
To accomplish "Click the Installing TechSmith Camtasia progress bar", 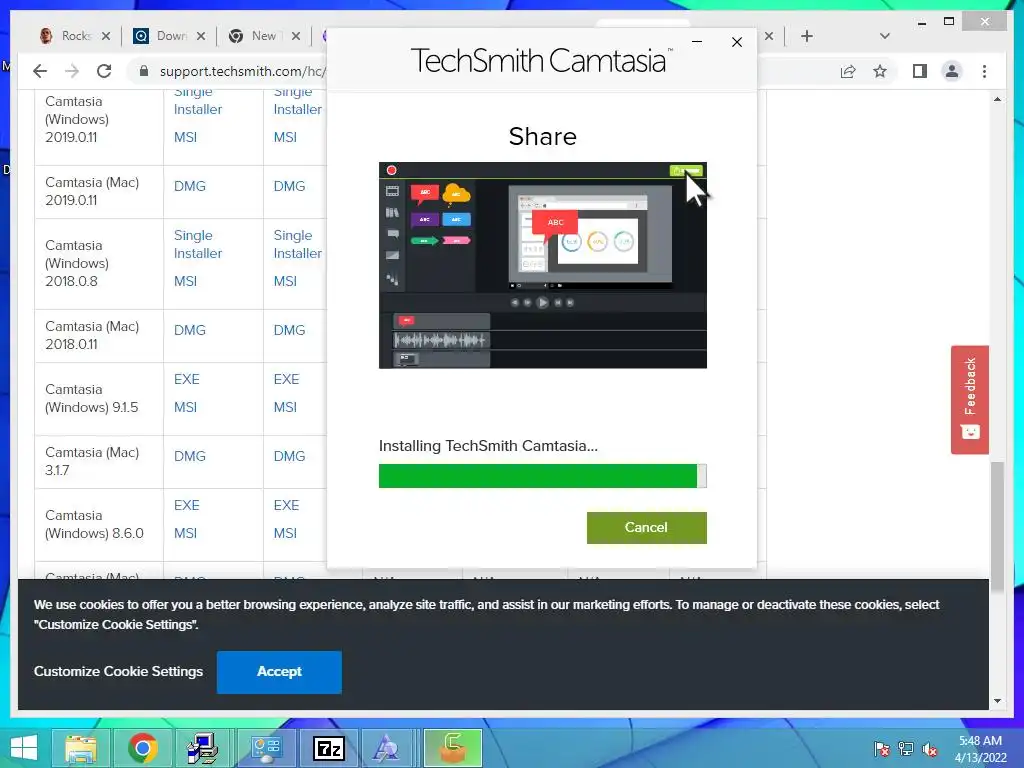I will click(x=543, y=476).
